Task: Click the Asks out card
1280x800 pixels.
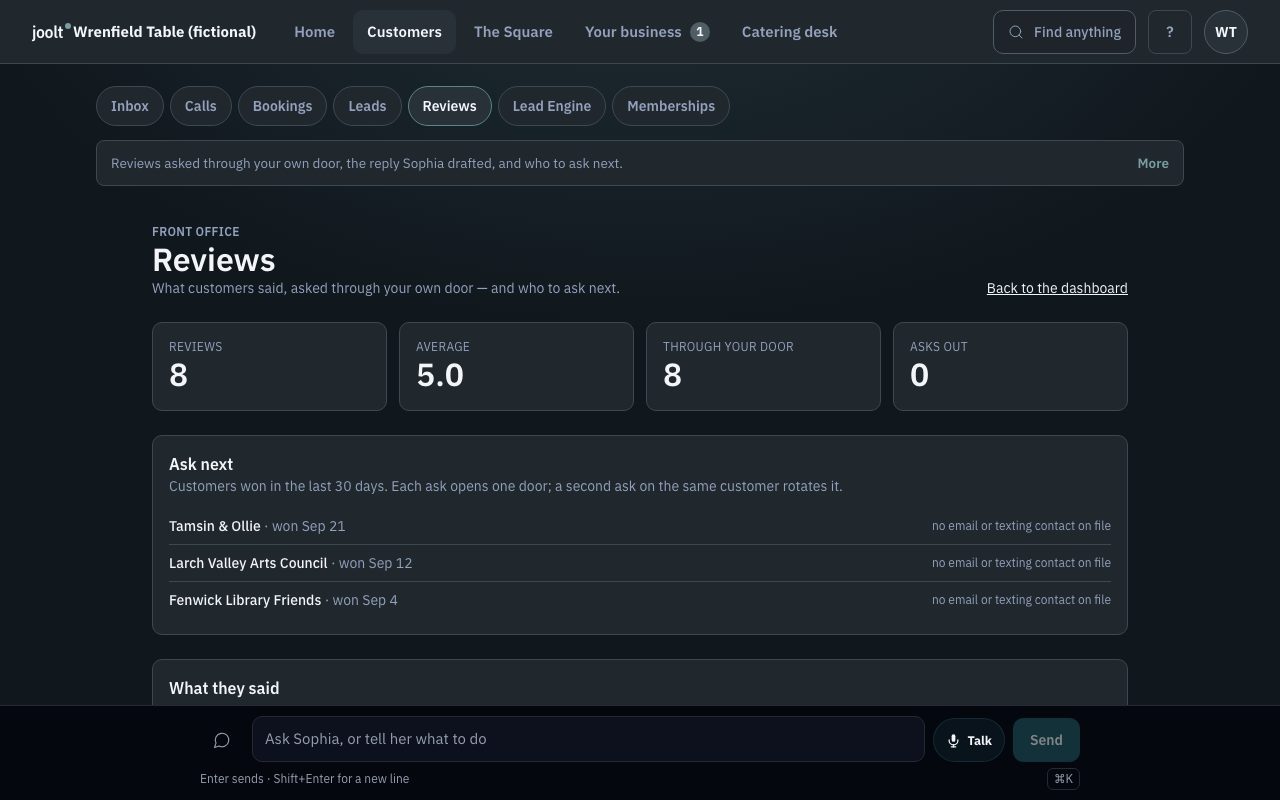Action: coord(1010,366)
